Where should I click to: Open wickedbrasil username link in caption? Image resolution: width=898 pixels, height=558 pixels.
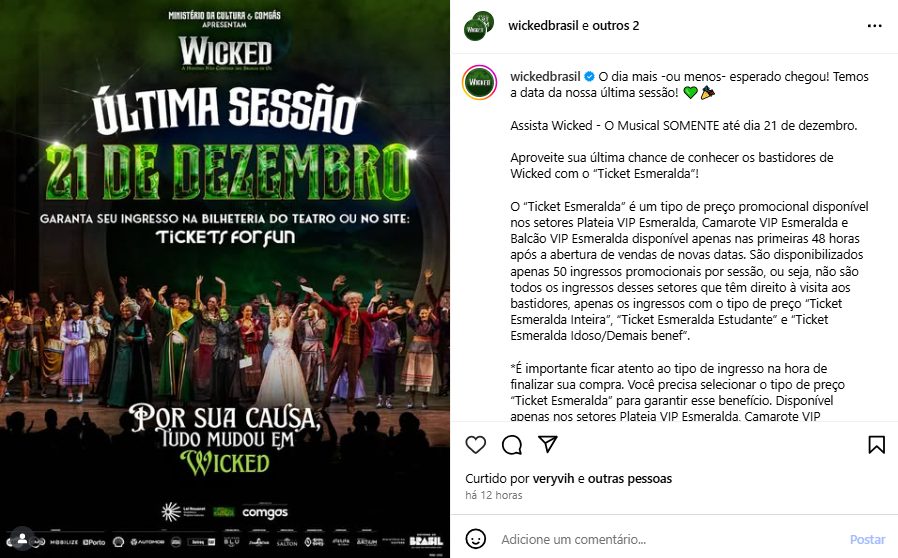pos(545,76)
